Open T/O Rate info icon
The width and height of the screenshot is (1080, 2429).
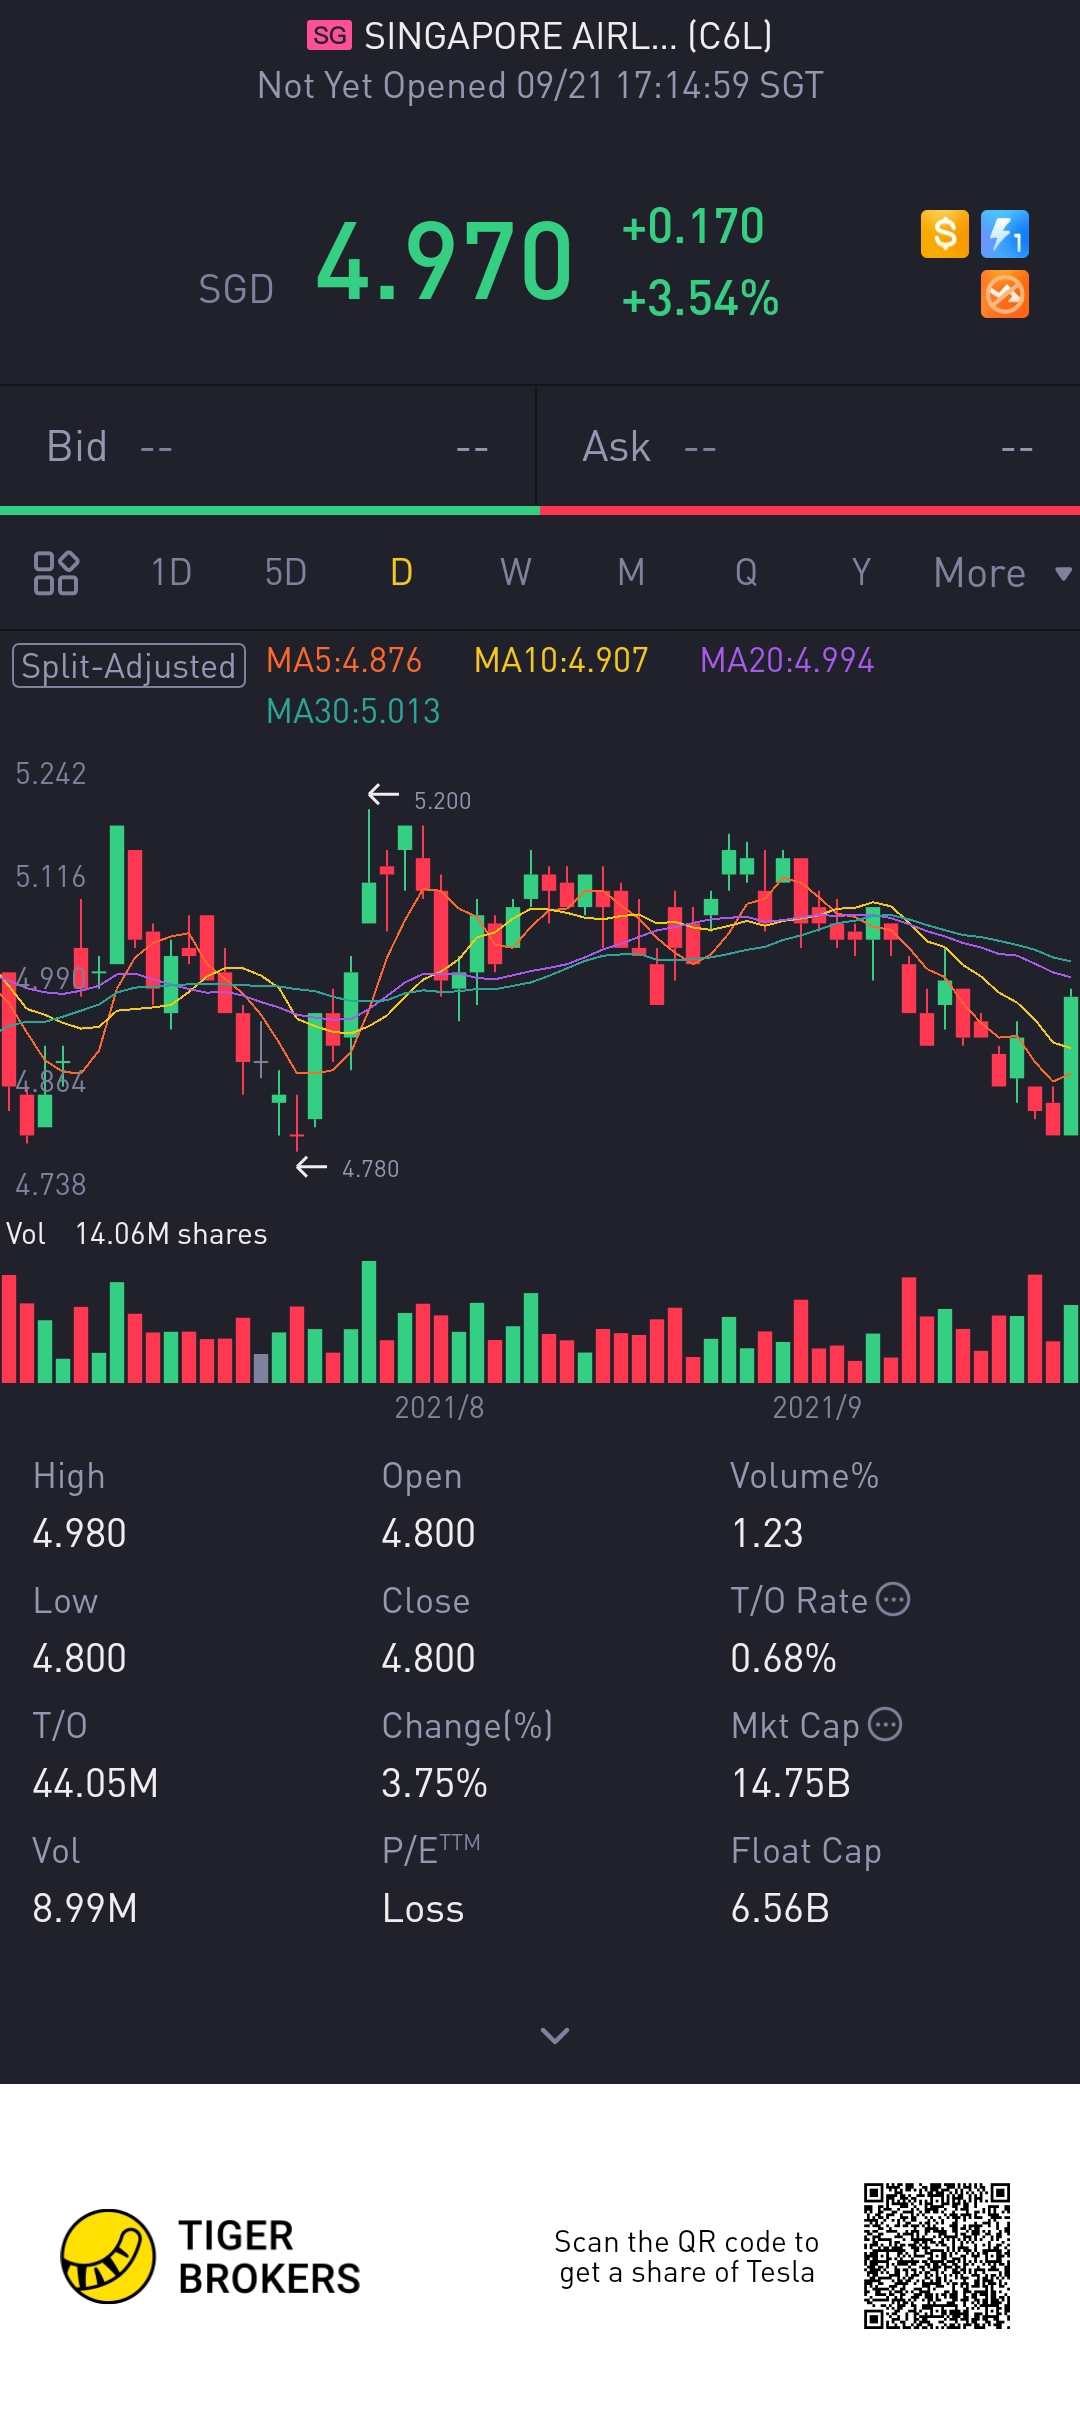click(893, 1600)
